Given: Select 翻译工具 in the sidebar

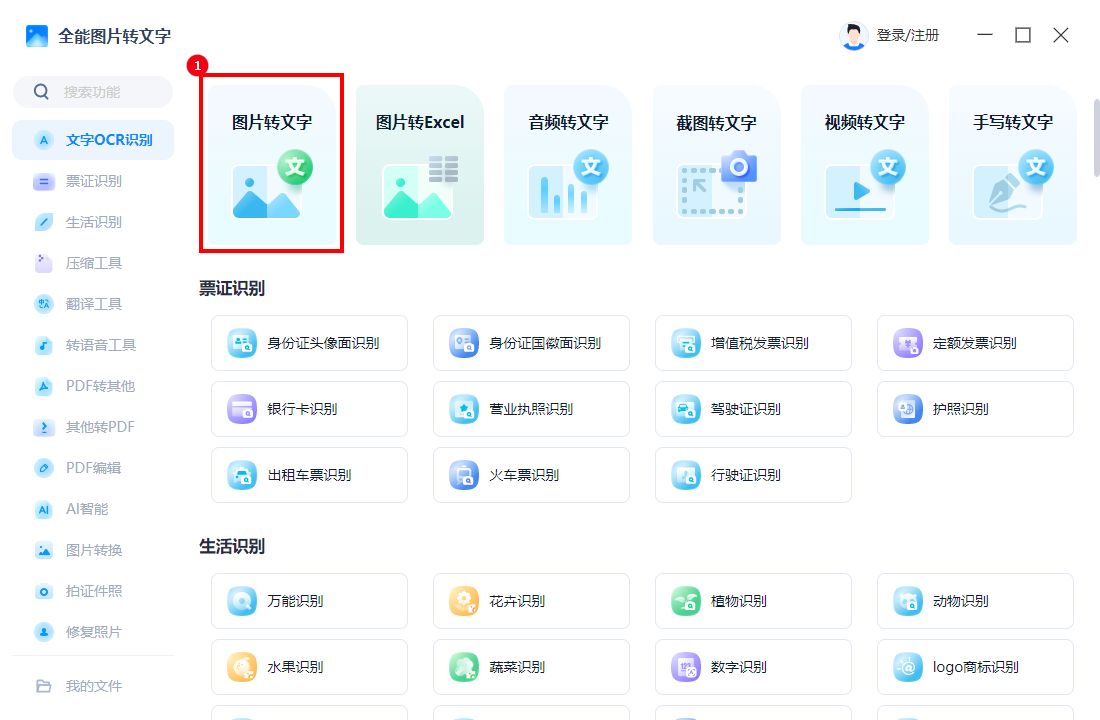Looking at the screenshot, I should [93, 304].
